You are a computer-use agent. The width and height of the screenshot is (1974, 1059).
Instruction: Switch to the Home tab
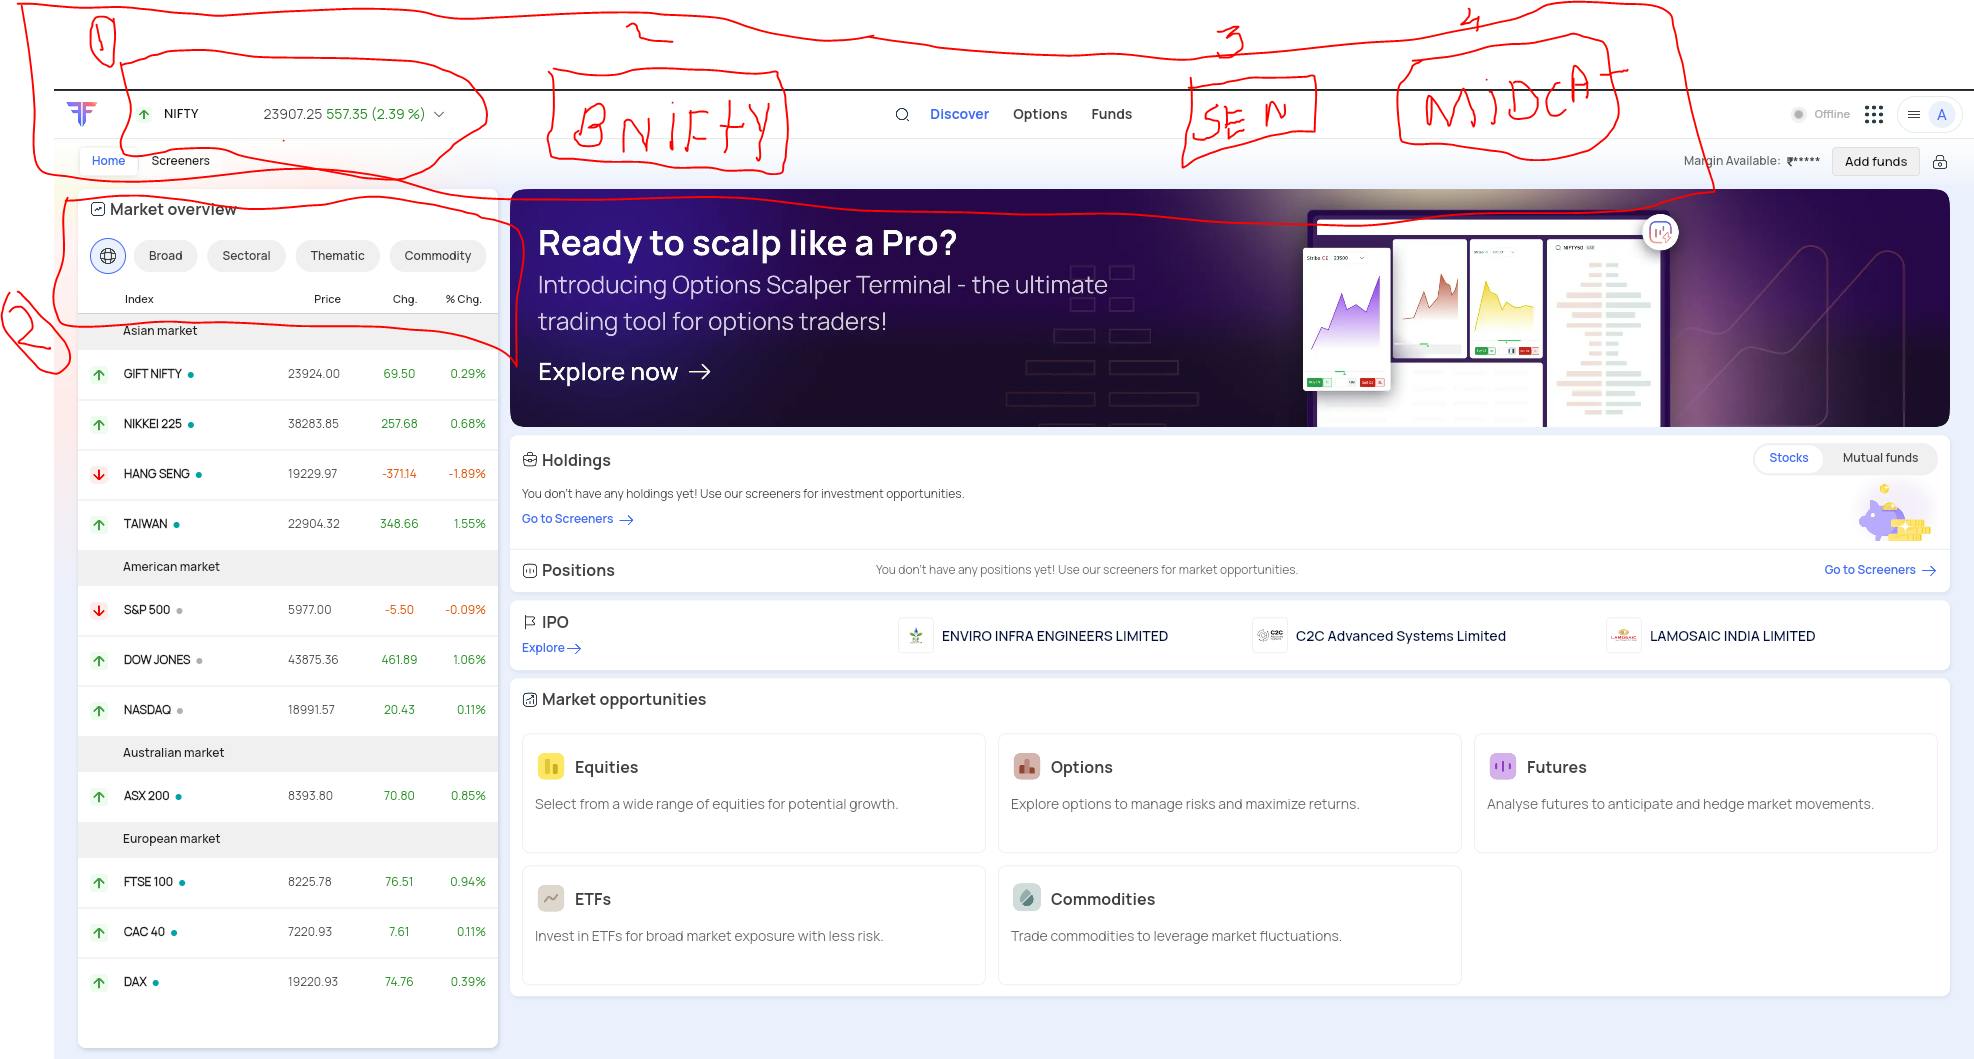108,161
